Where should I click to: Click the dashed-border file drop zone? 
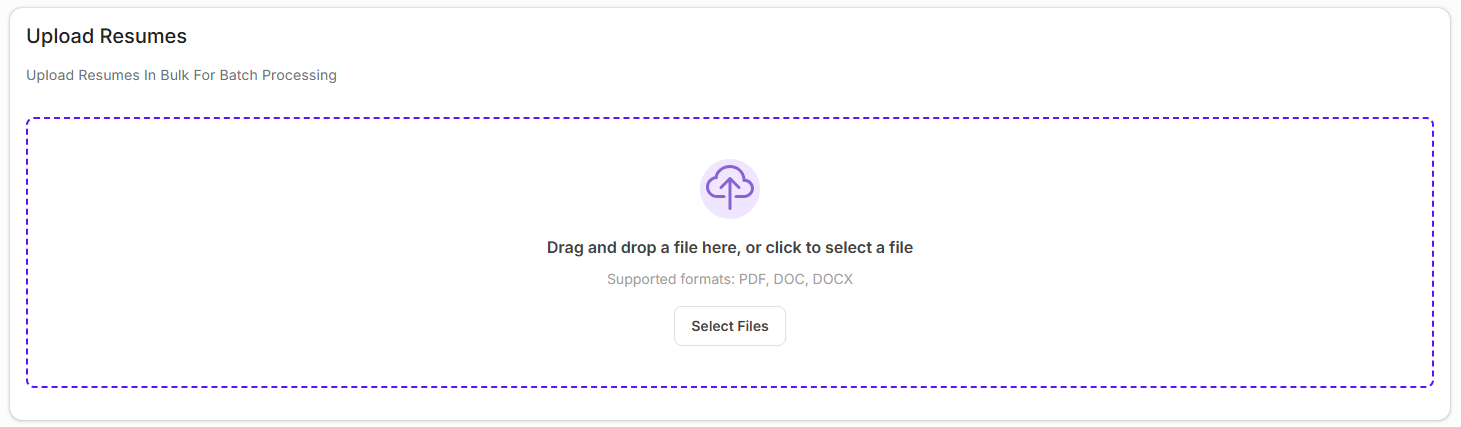[300, 250]
